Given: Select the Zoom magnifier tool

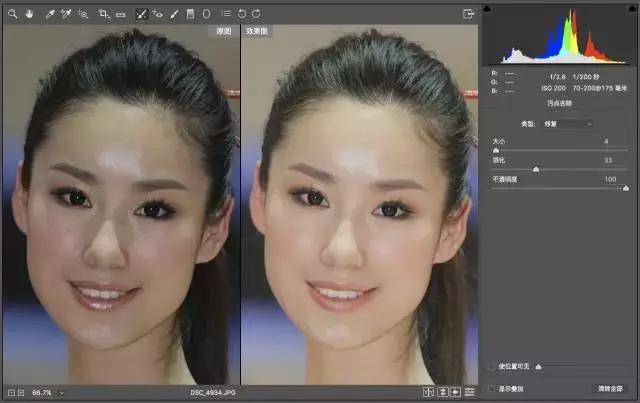Looking at the screenshot, I should point(13,14).
